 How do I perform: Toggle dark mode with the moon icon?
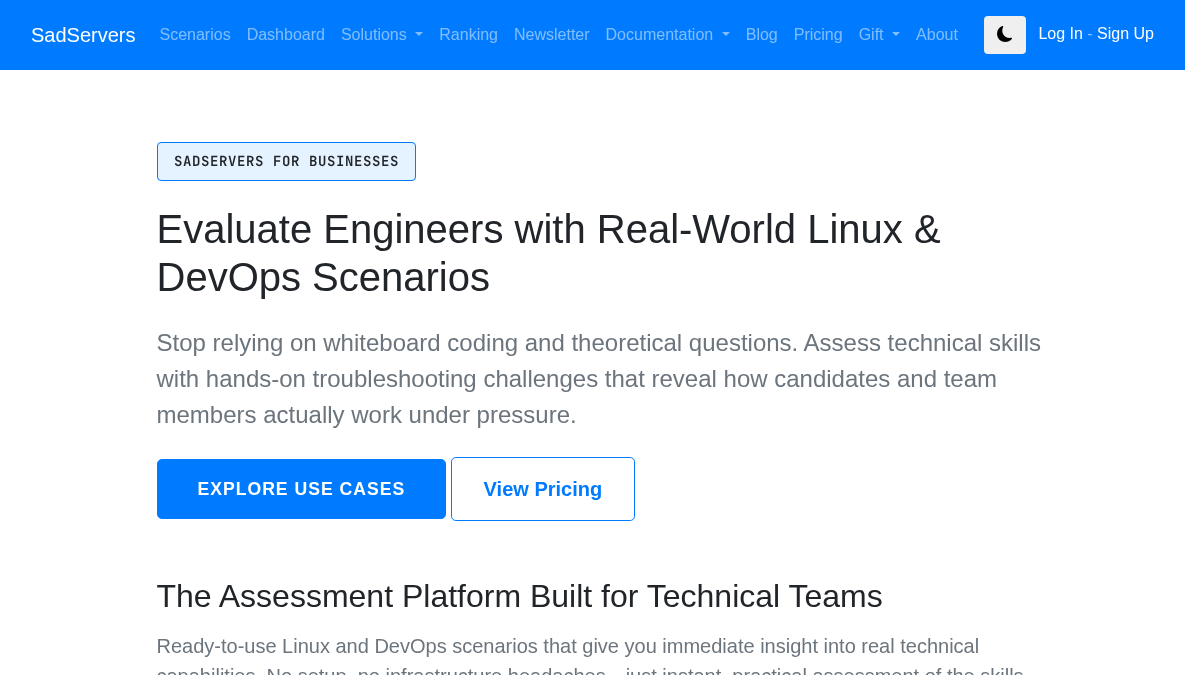click(x=1004, y=35)
